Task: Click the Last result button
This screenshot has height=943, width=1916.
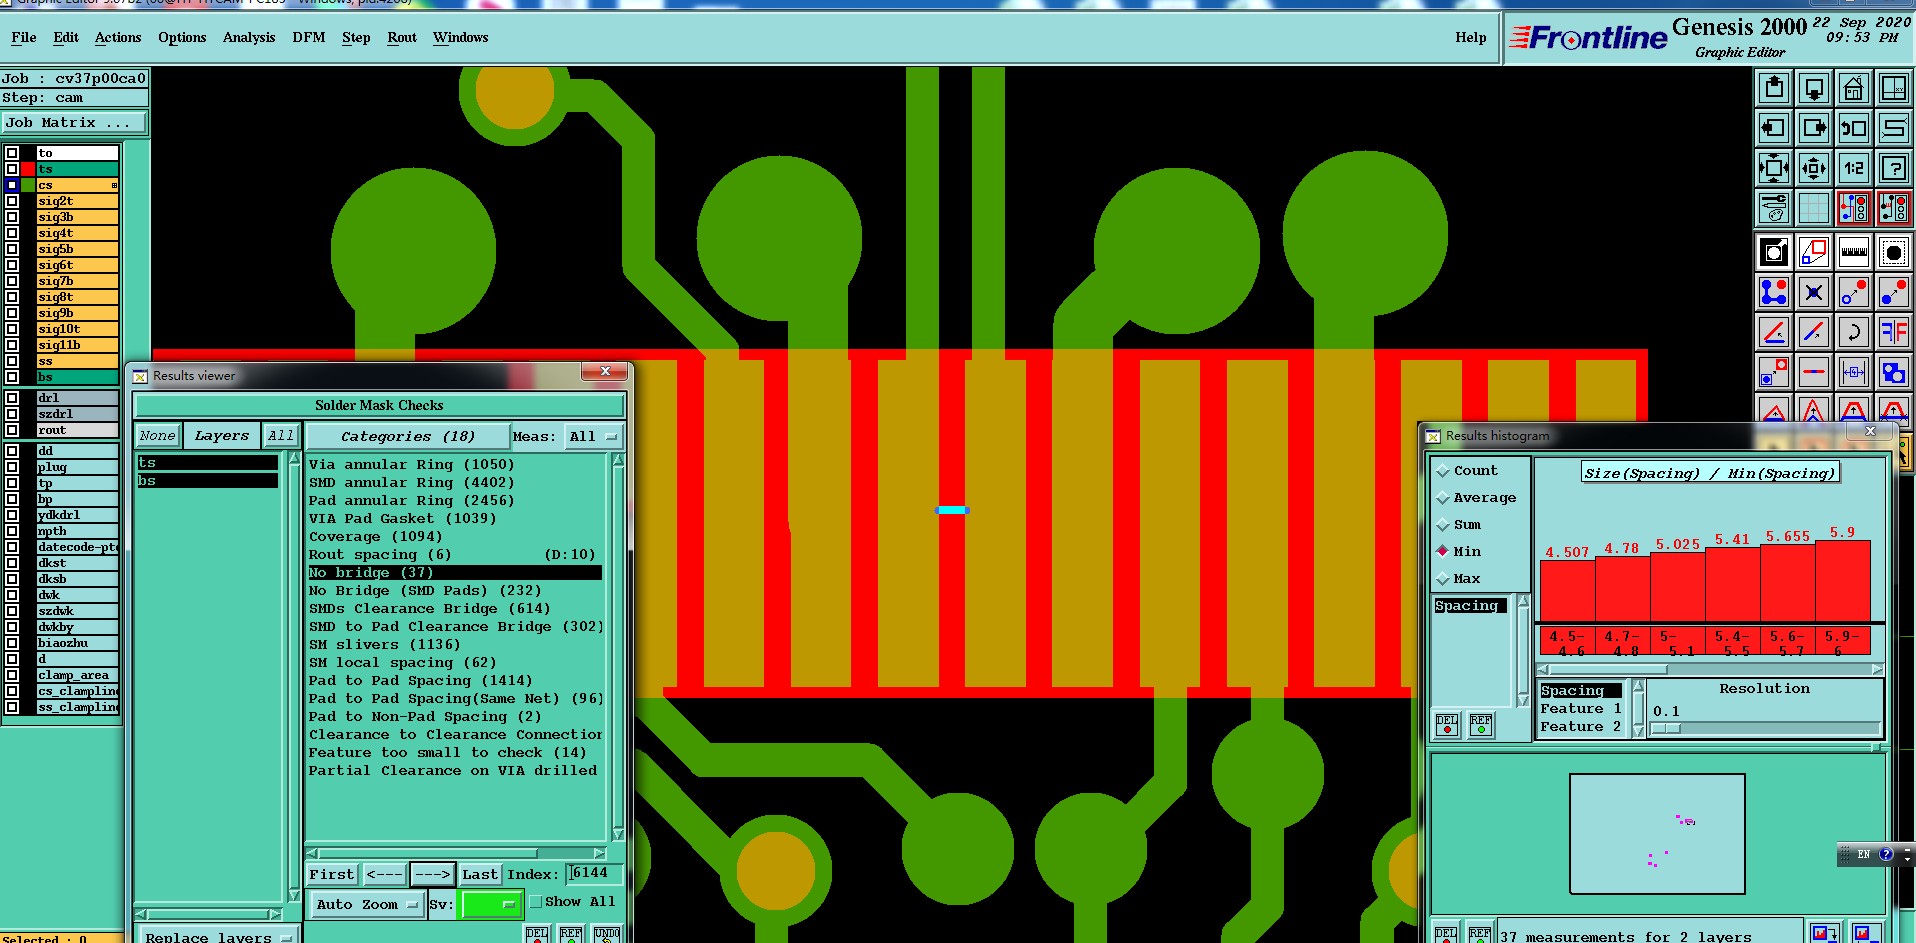Action: click(x=480, y=875)
